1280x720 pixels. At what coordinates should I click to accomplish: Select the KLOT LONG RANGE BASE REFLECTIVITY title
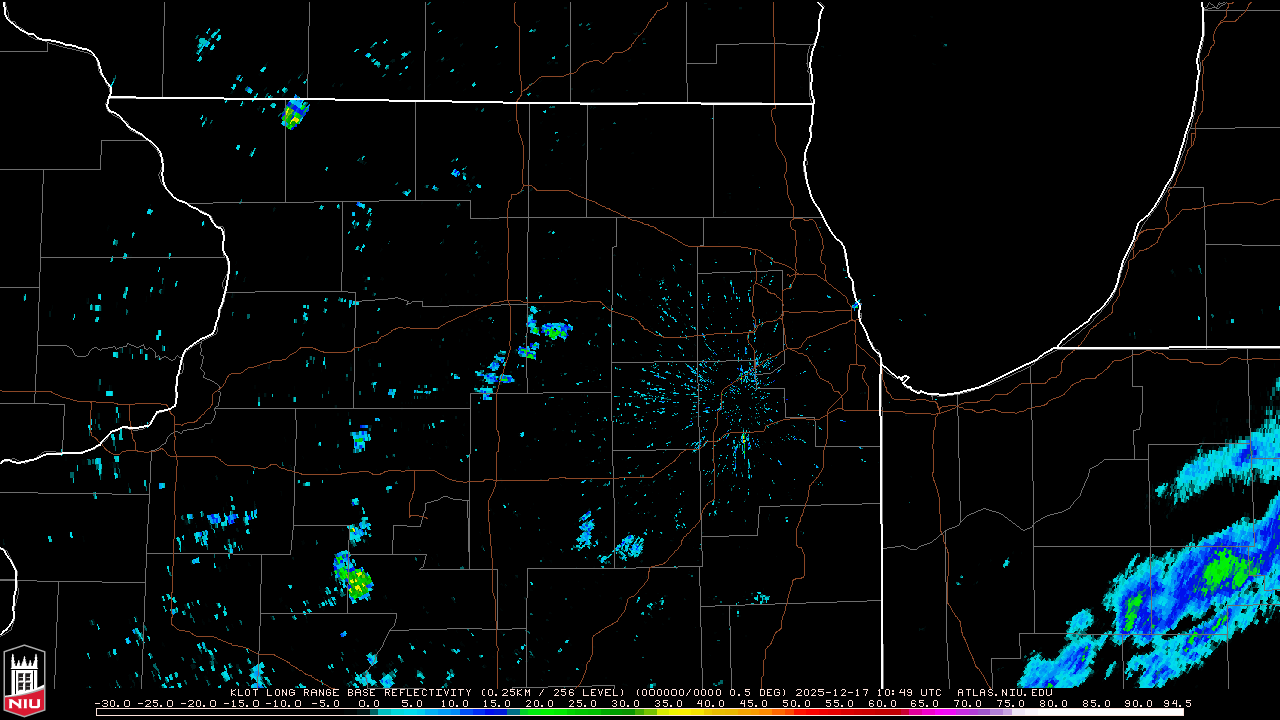point(350,692)
